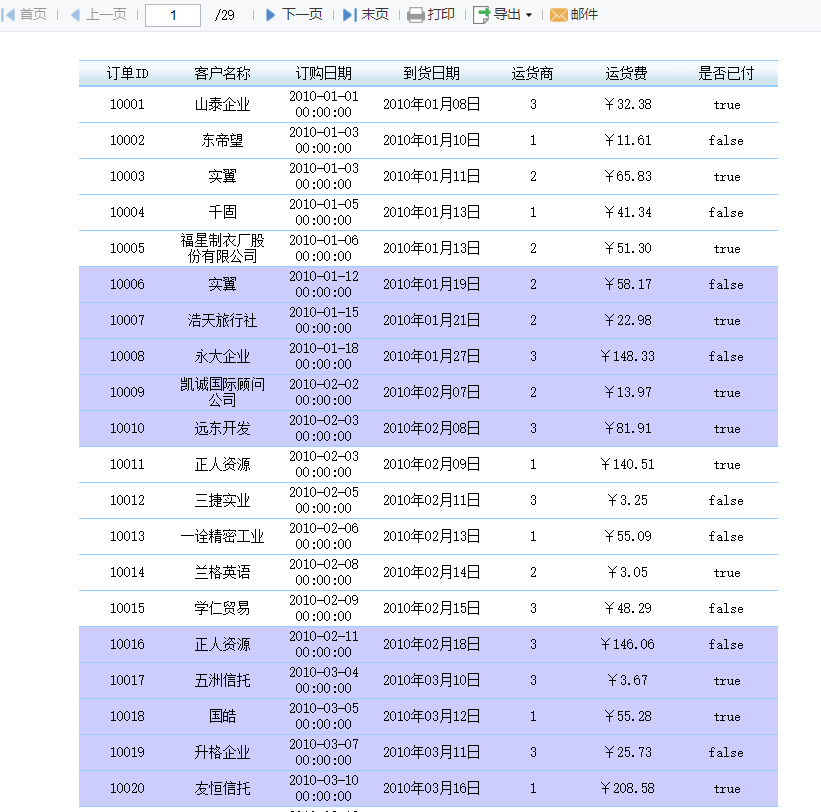
Task: Click the 打印 text label
Action: pyautogui.click(x=441, y=14)
